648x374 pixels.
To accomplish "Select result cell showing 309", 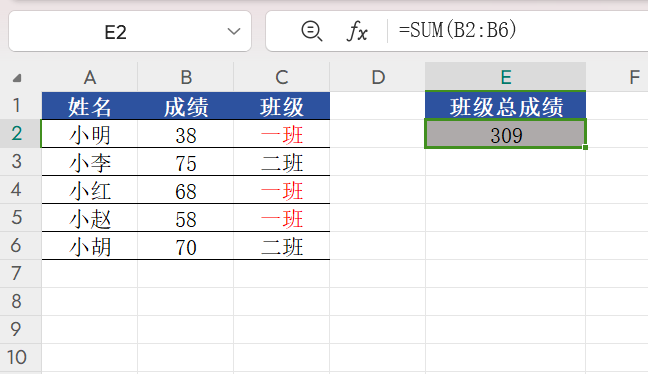I will tap(505, 134).
